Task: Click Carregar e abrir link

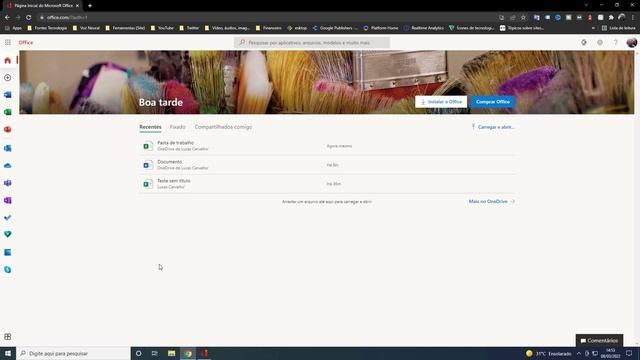Action: [493, 127]
